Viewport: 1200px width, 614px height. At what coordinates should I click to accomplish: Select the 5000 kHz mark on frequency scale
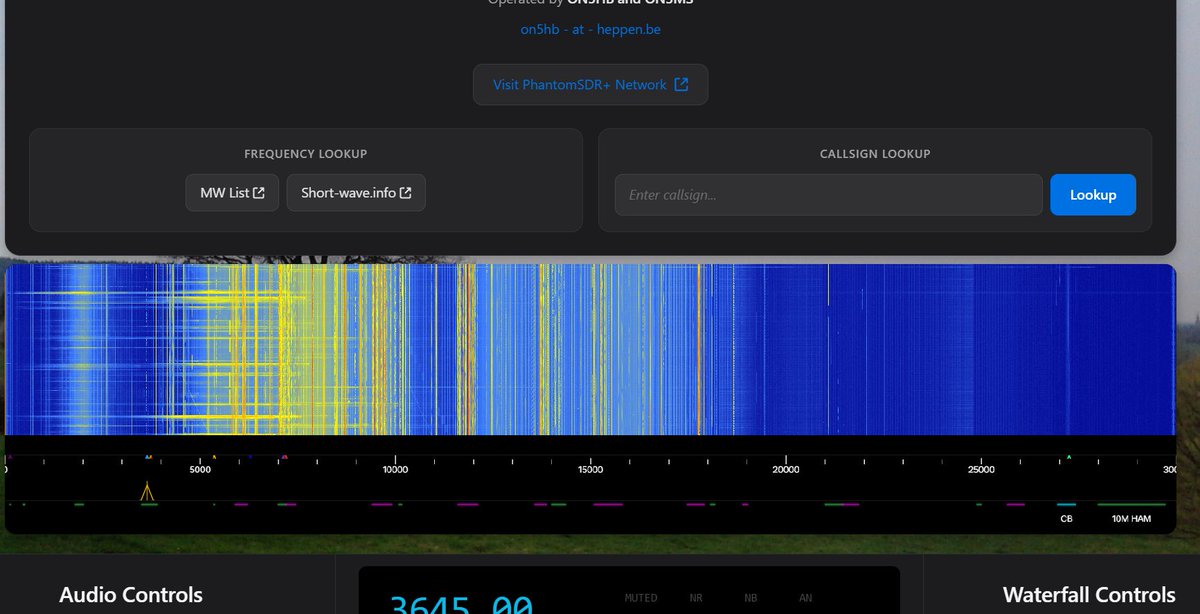coord(200,470)
